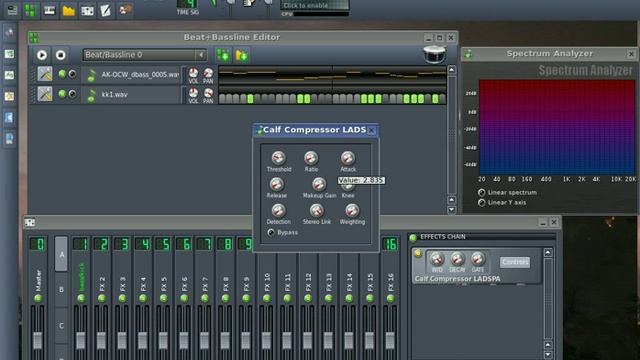Select FX bank B in mixer

tap(62, 289)
